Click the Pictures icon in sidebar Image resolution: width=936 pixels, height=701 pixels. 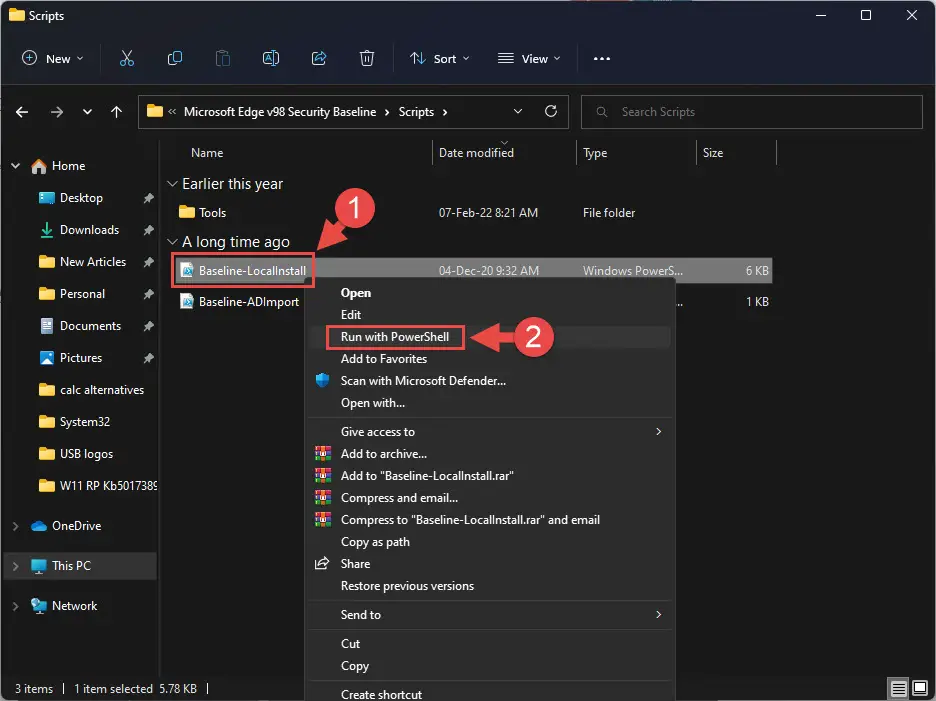[47, 358]
